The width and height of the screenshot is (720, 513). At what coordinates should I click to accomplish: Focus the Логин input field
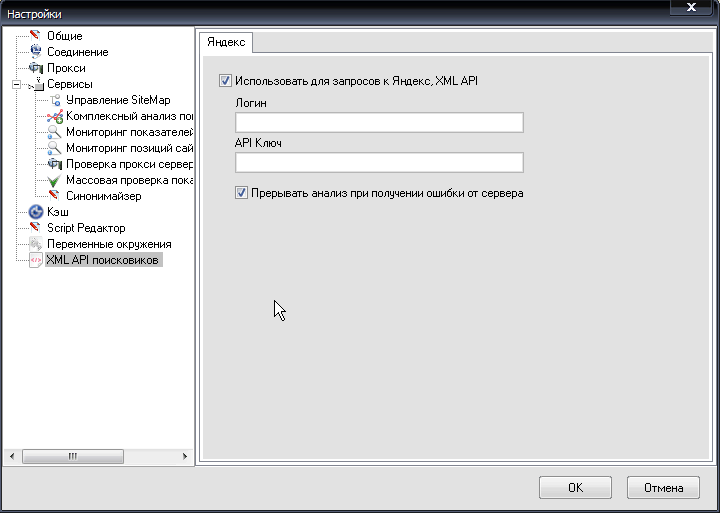[x=379, y=123]
